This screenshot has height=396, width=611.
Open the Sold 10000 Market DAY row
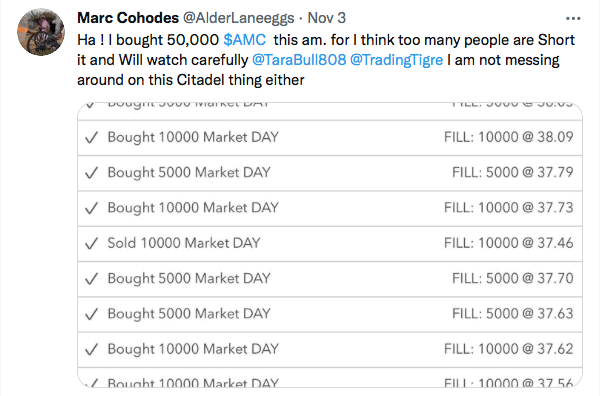click(x=330, y=244)
